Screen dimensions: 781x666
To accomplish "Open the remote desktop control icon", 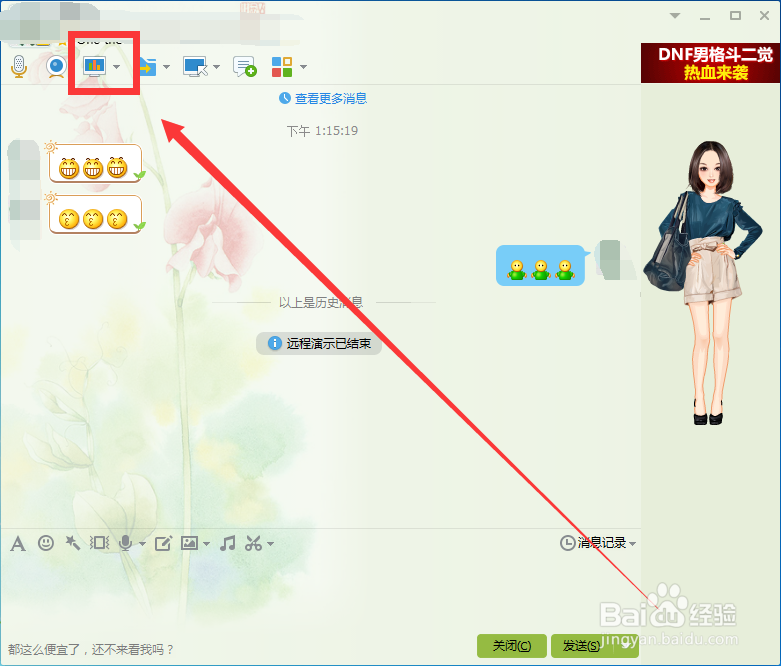I will point(195,66).
